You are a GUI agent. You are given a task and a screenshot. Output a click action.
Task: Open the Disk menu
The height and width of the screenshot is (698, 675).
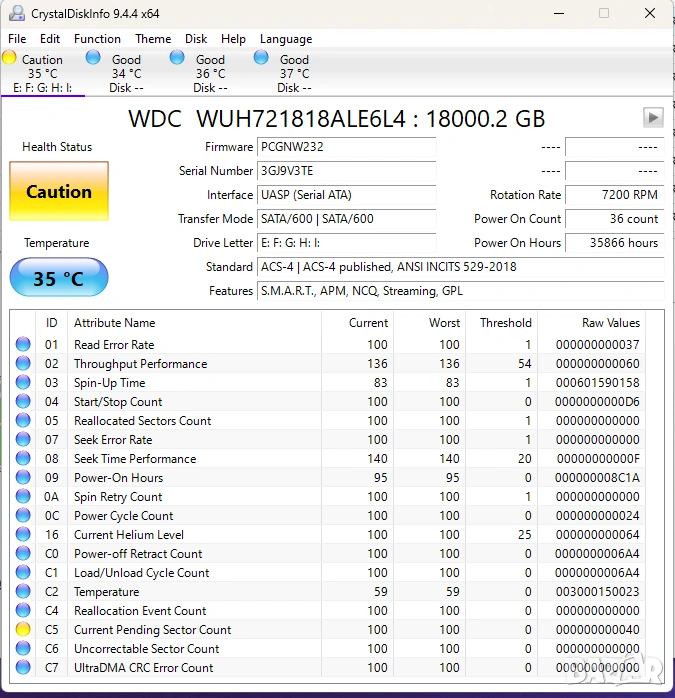pyautogui.click(x=196, y=39)
